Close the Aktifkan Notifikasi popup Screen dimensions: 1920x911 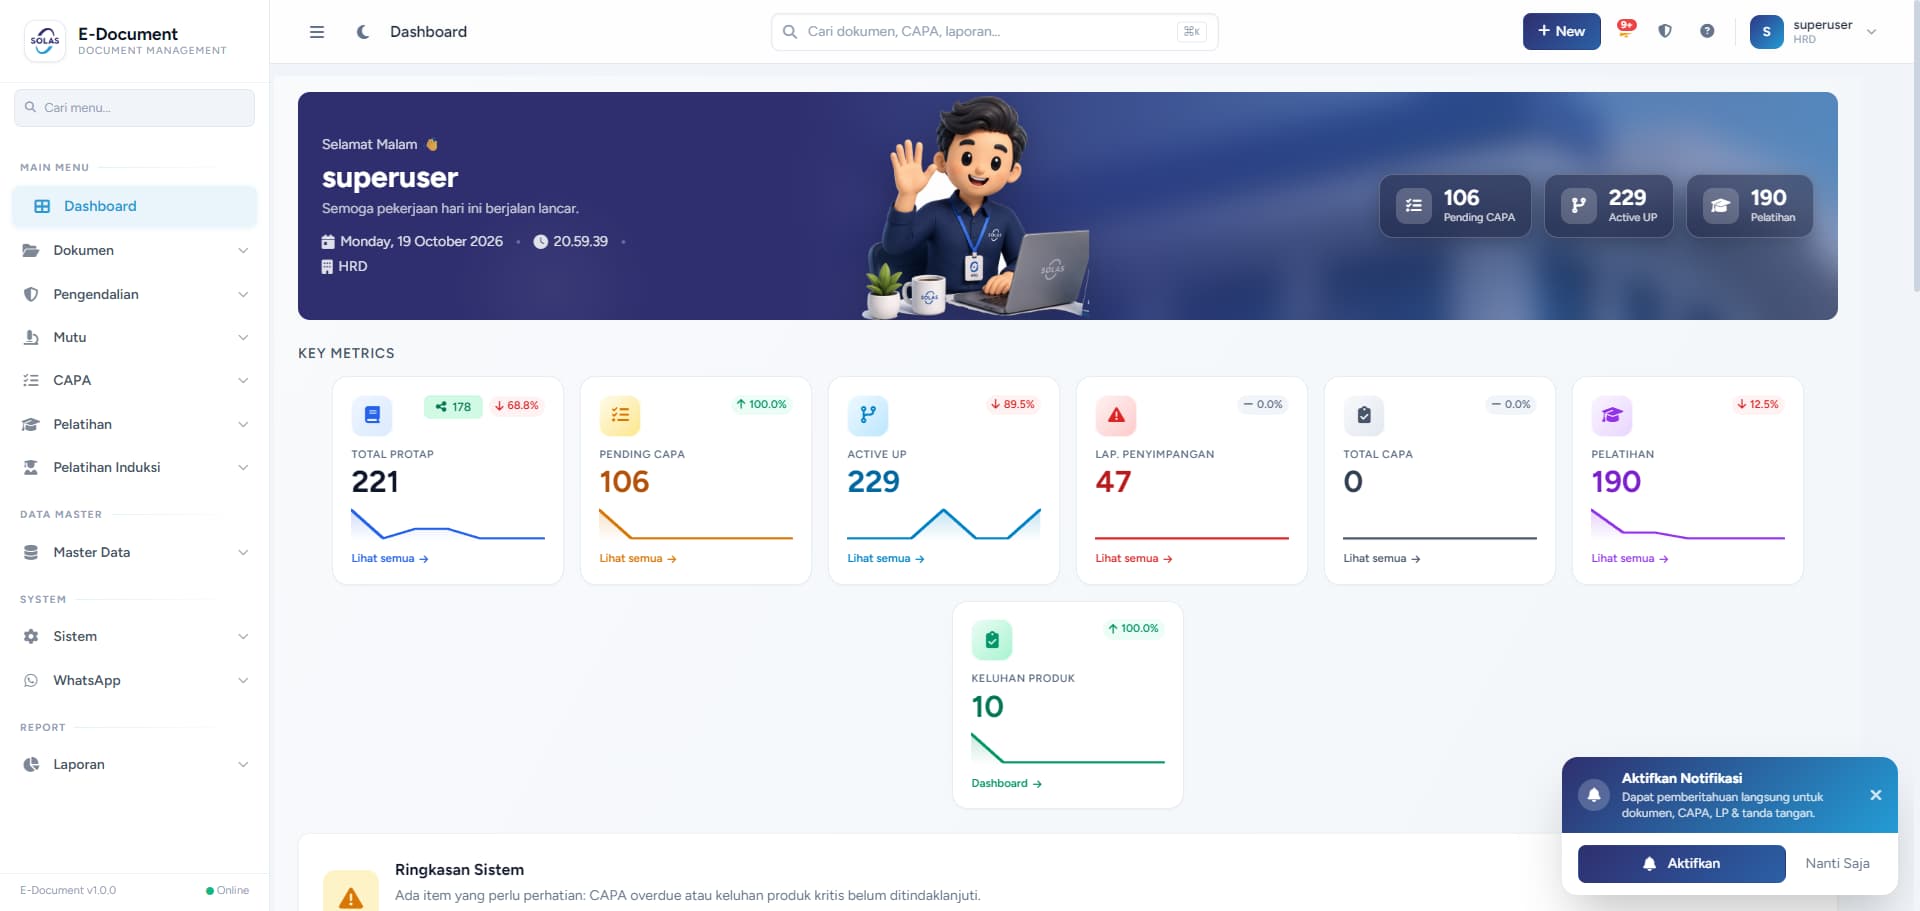click(x=1876, y=795)
